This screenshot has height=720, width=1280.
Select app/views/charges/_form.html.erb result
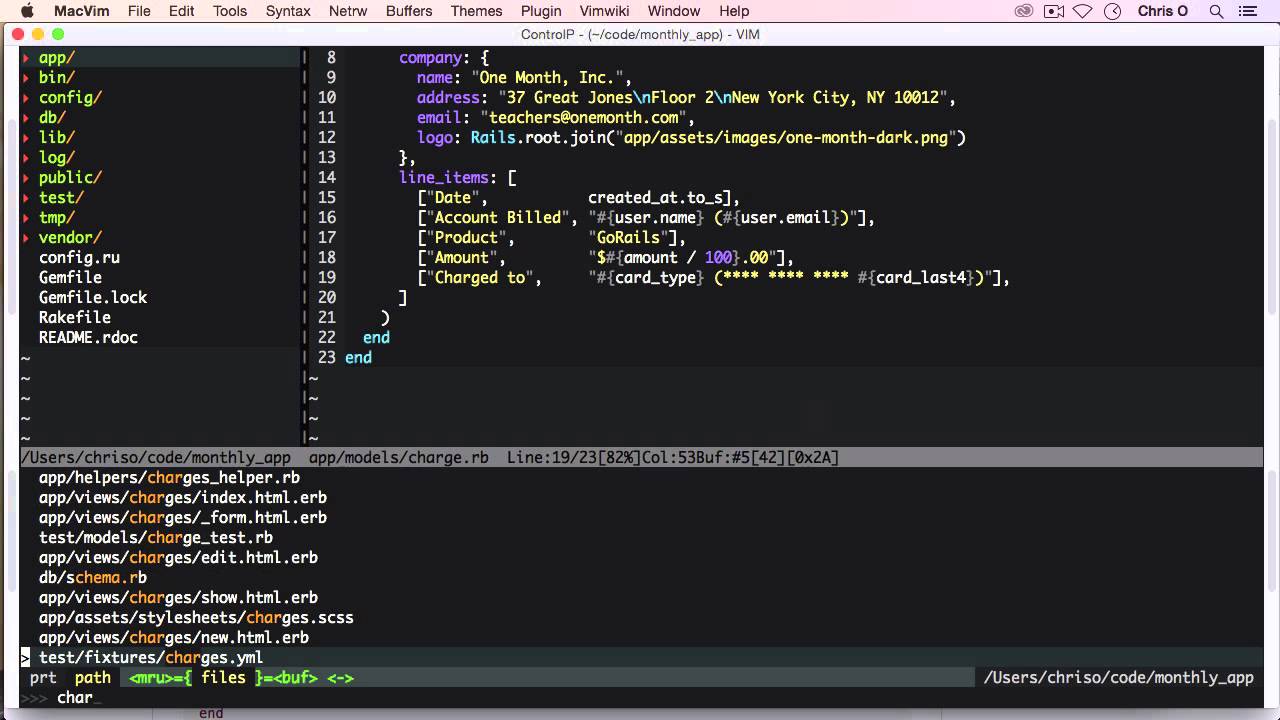(x=183, y=518)
